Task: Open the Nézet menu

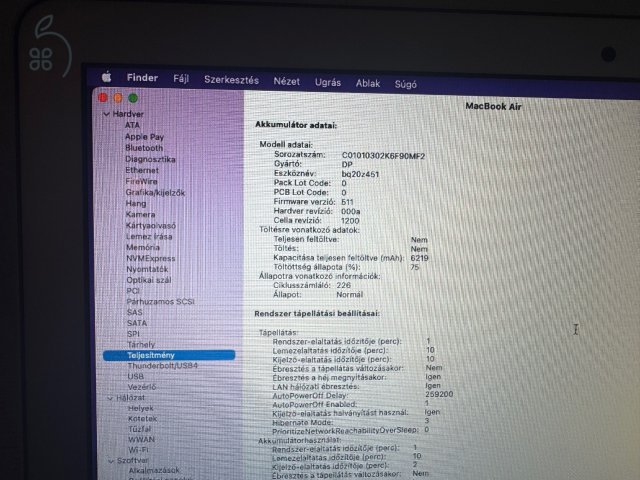Action: click(287, 81)
